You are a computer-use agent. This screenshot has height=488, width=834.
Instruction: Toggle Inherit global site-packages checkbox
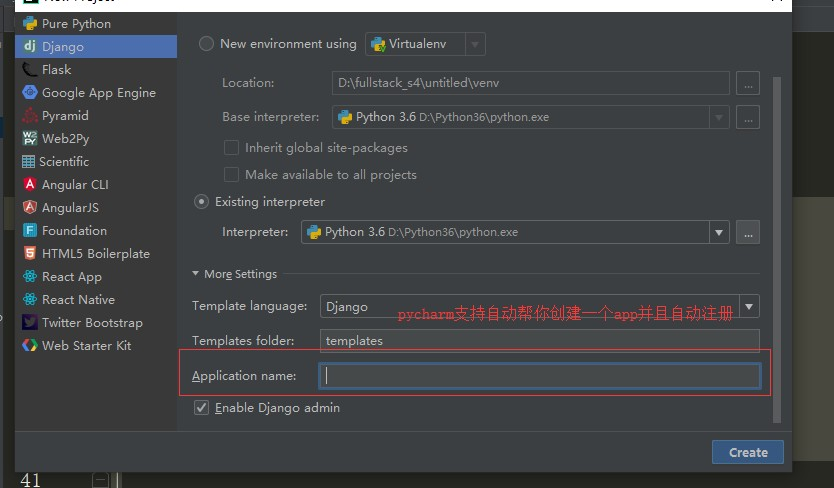(x=231, y=147)
